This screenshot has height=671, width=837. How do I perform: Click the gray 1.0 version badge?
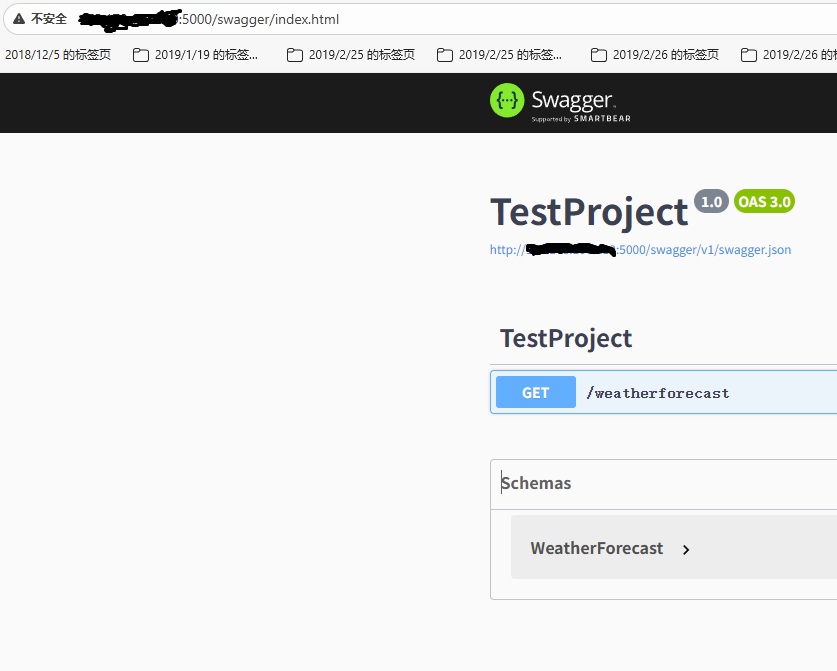[711, 201]
